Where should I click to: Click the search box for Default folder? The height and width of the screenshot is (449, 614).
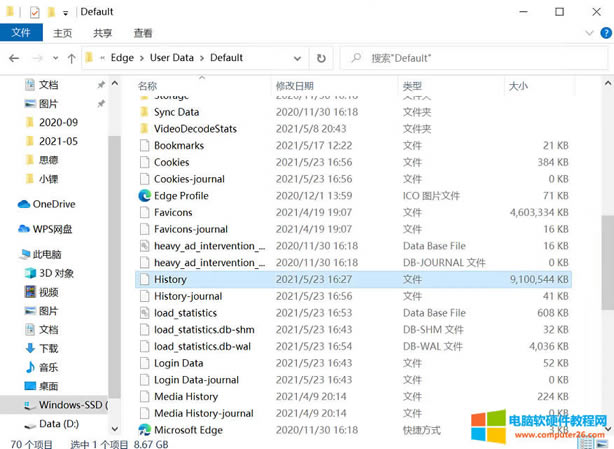pyautogui.click(x=470, y=58)
